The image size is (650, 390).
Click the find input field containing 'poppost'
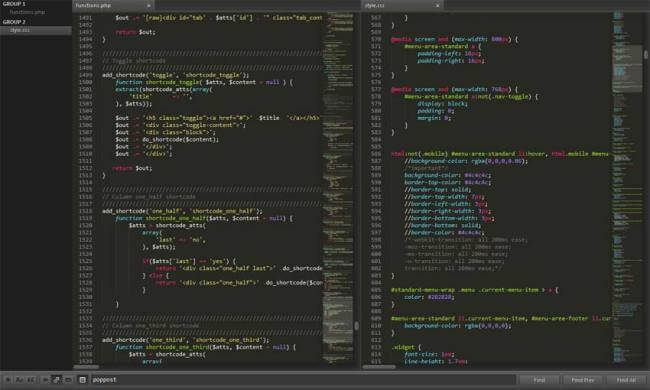coord(303,380)
